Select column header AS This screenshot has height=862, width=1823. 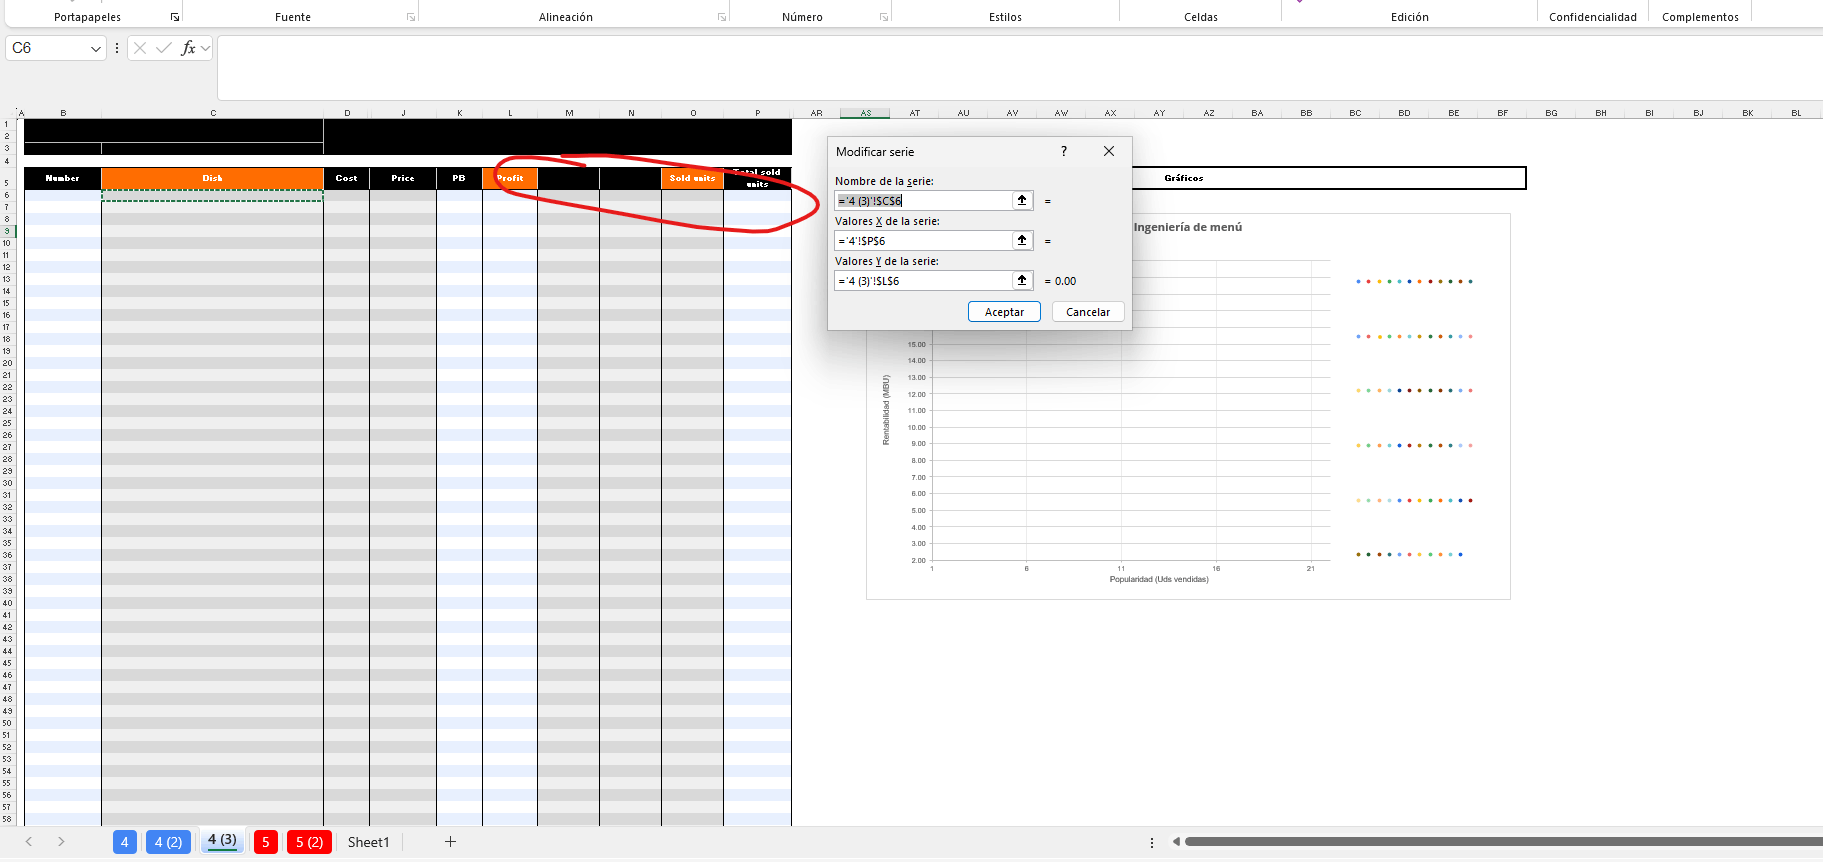click(865, 113)
